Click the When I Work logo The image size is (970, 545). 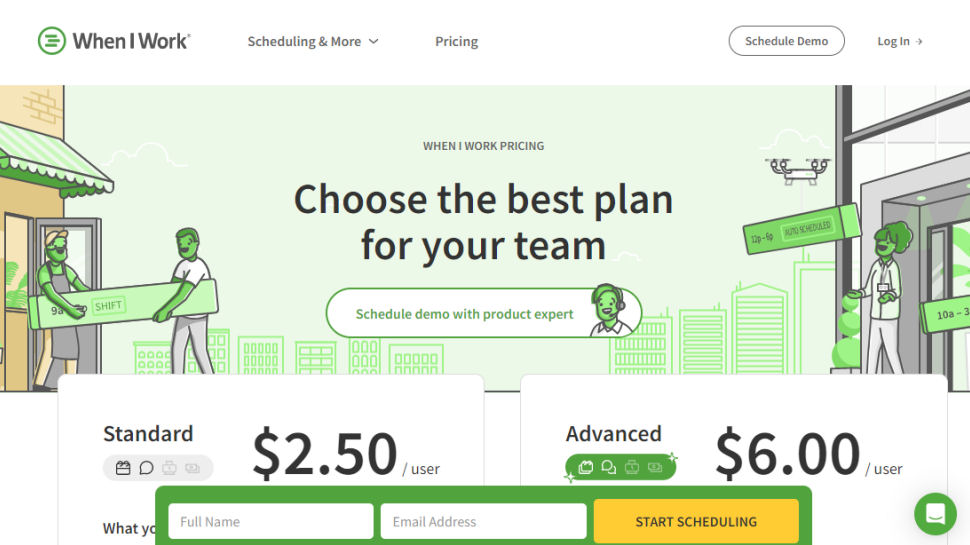(114, 41)
